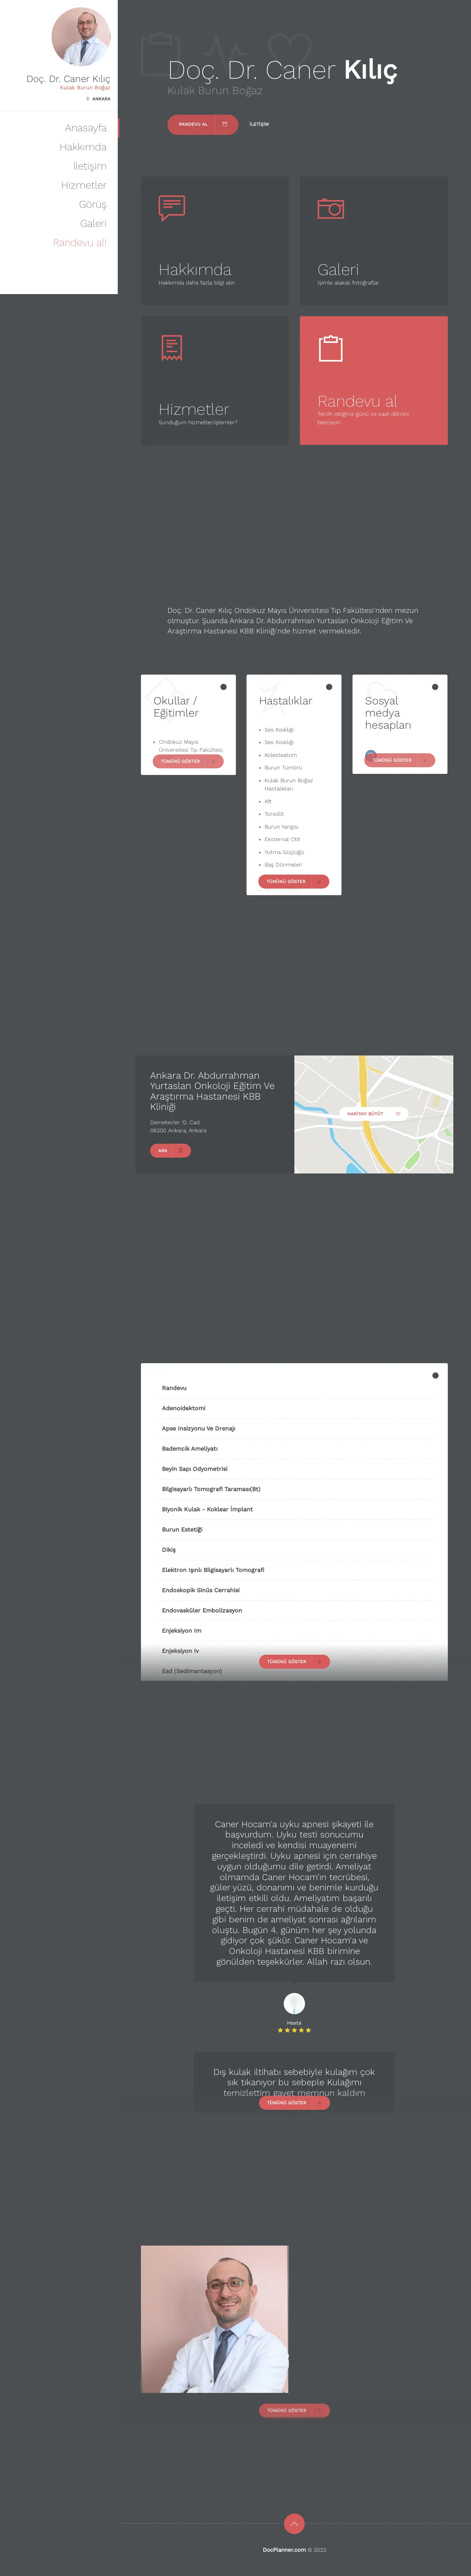
Task: Follow the İLETİŞİM link in the header
Action: (259, 124)
